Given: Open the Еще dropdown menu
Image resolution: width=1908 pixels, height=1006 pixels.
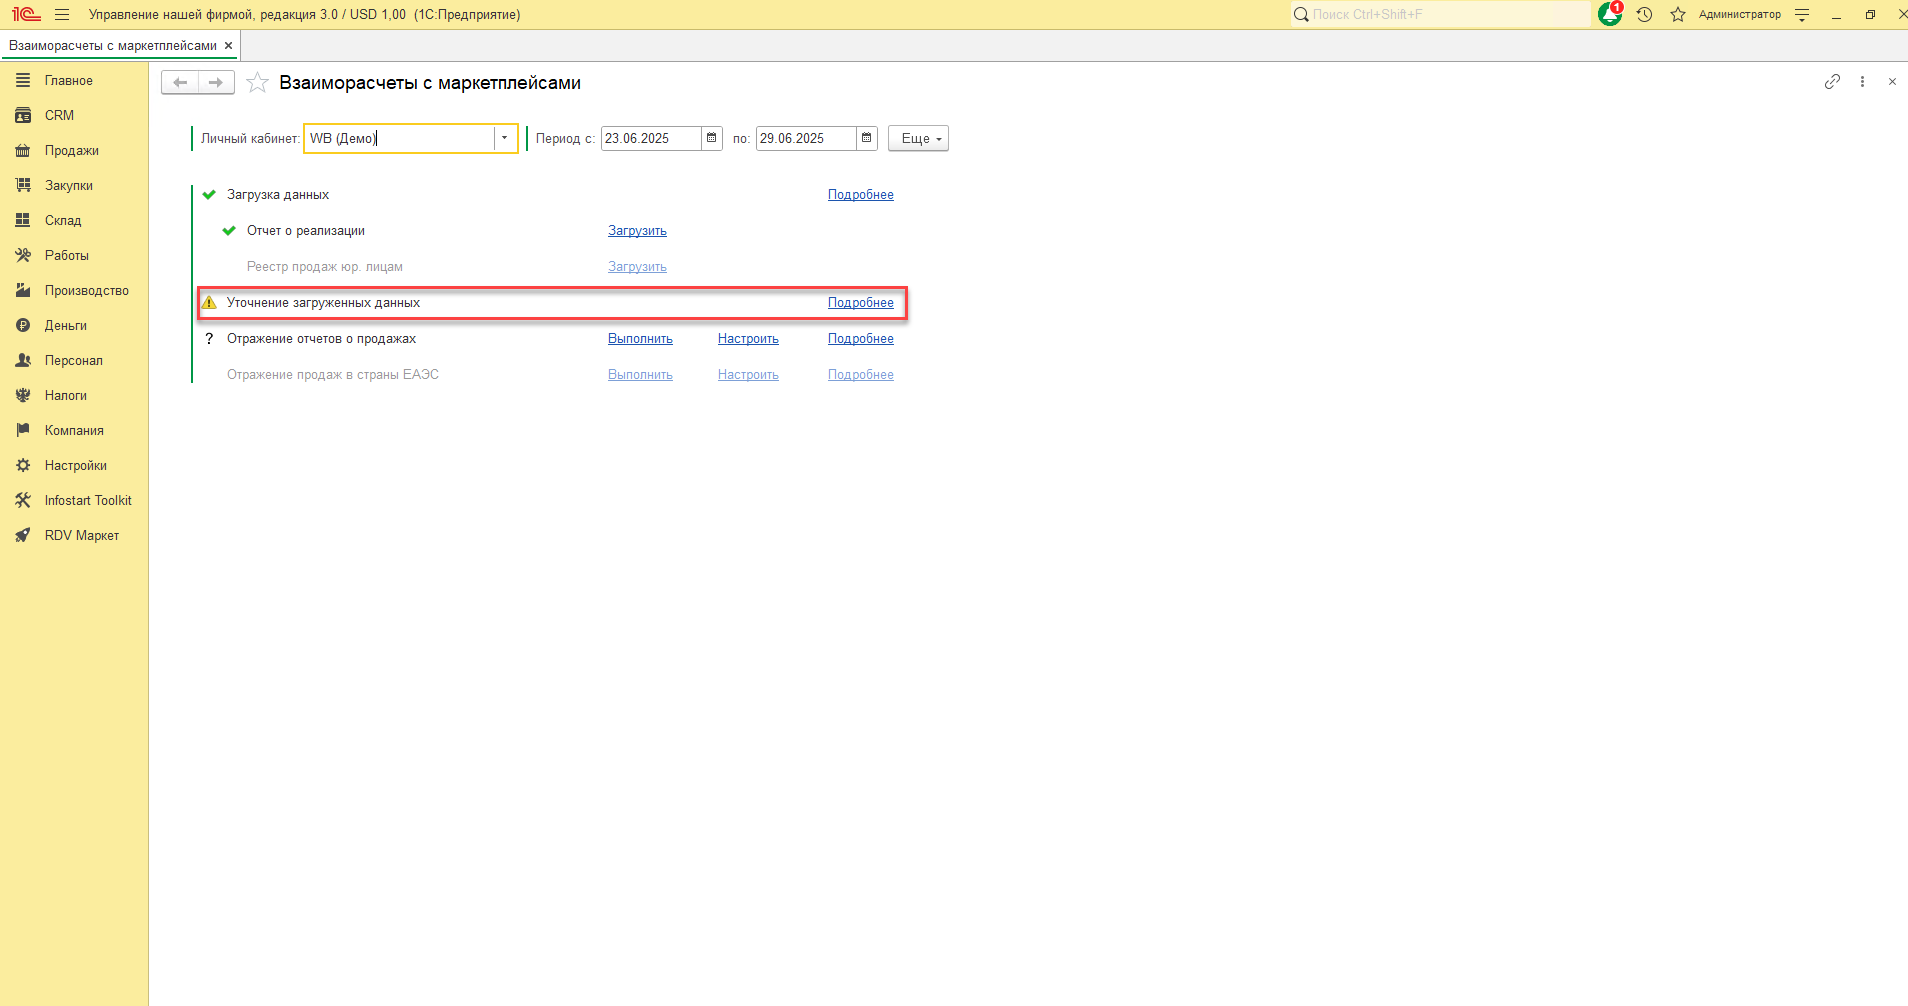Looking at the screenshot, I should pos(918,138).
